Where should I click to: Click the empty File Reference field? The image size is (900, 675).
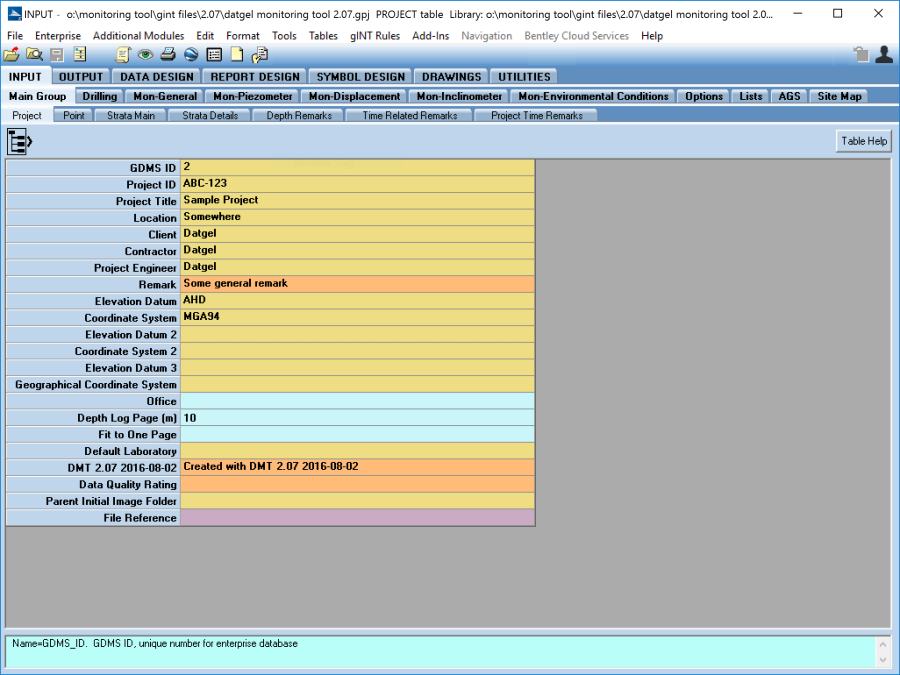tap(357, 518)
